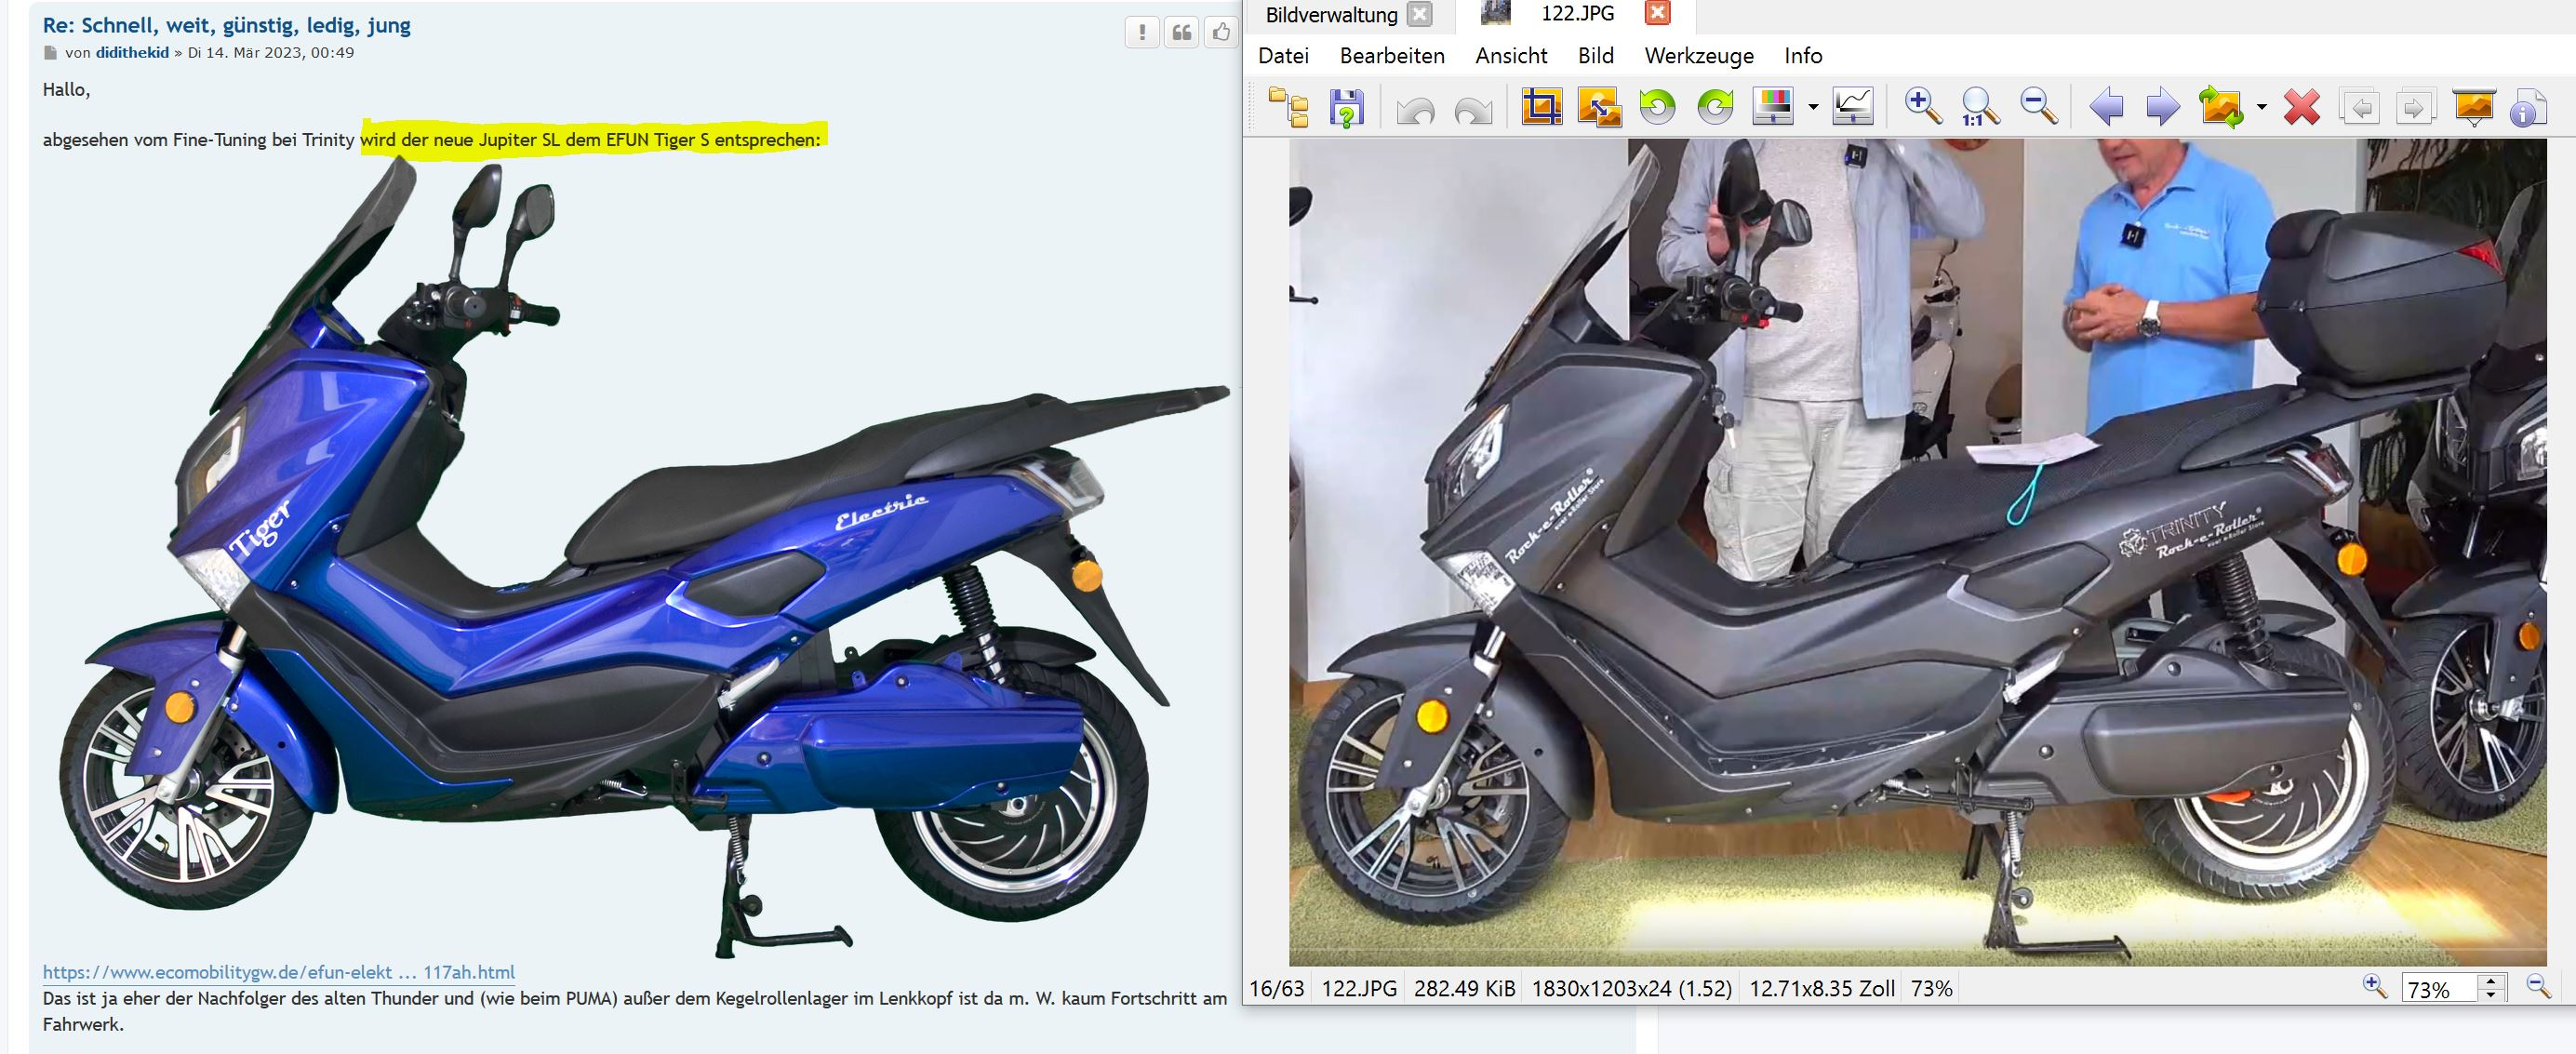This screenshot has height=1054, width=2576.
Task: Start slideshow with projector screen icon
Action: pos(2473,107)
